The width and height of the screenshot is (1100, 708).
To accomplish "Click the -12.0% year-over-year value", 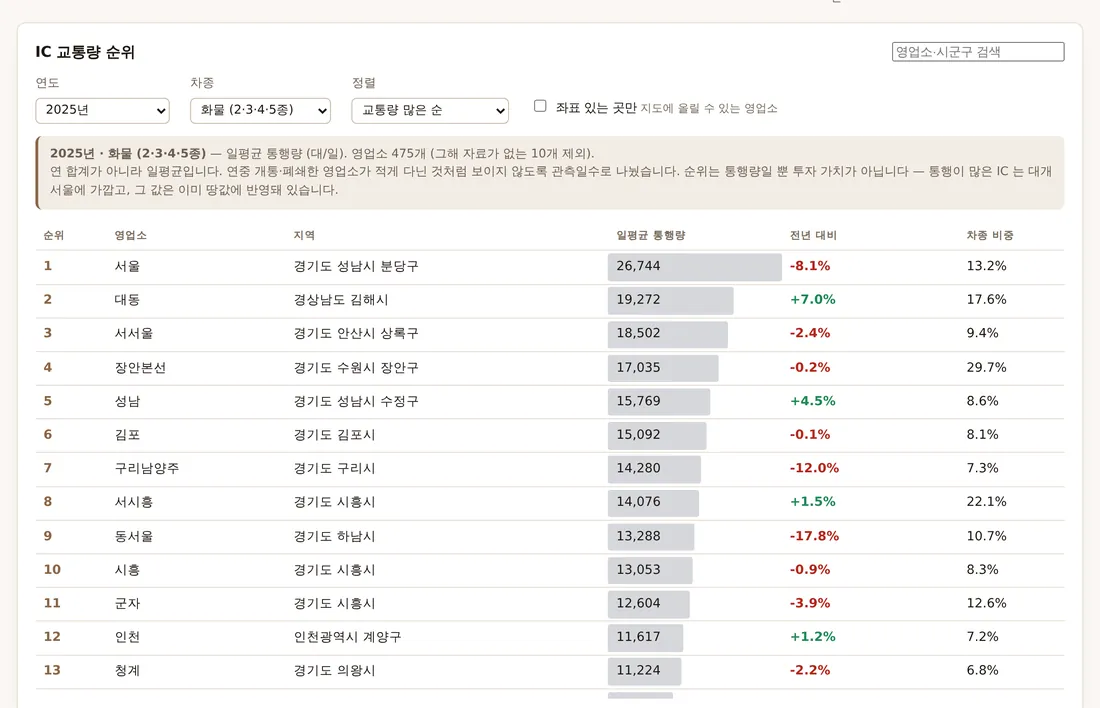I will [x=814, y=468].
